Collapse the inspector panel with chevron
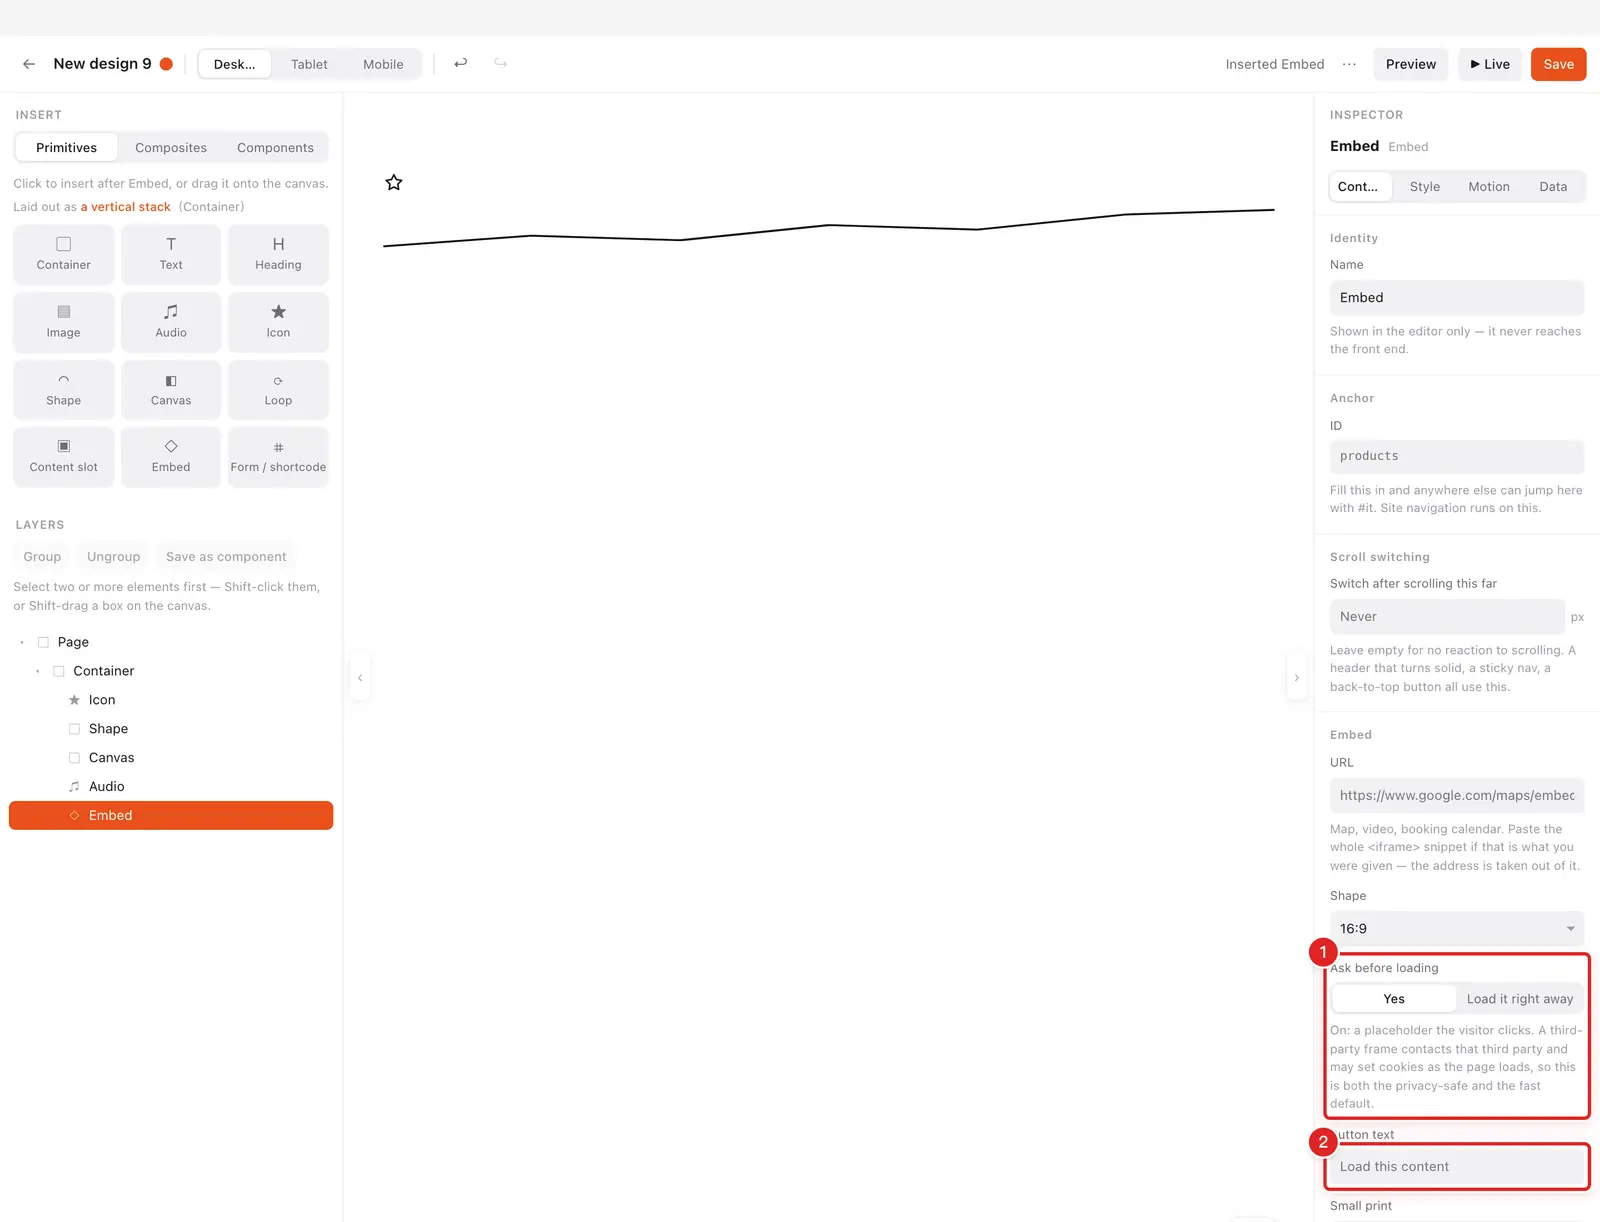 (1297, 678)
